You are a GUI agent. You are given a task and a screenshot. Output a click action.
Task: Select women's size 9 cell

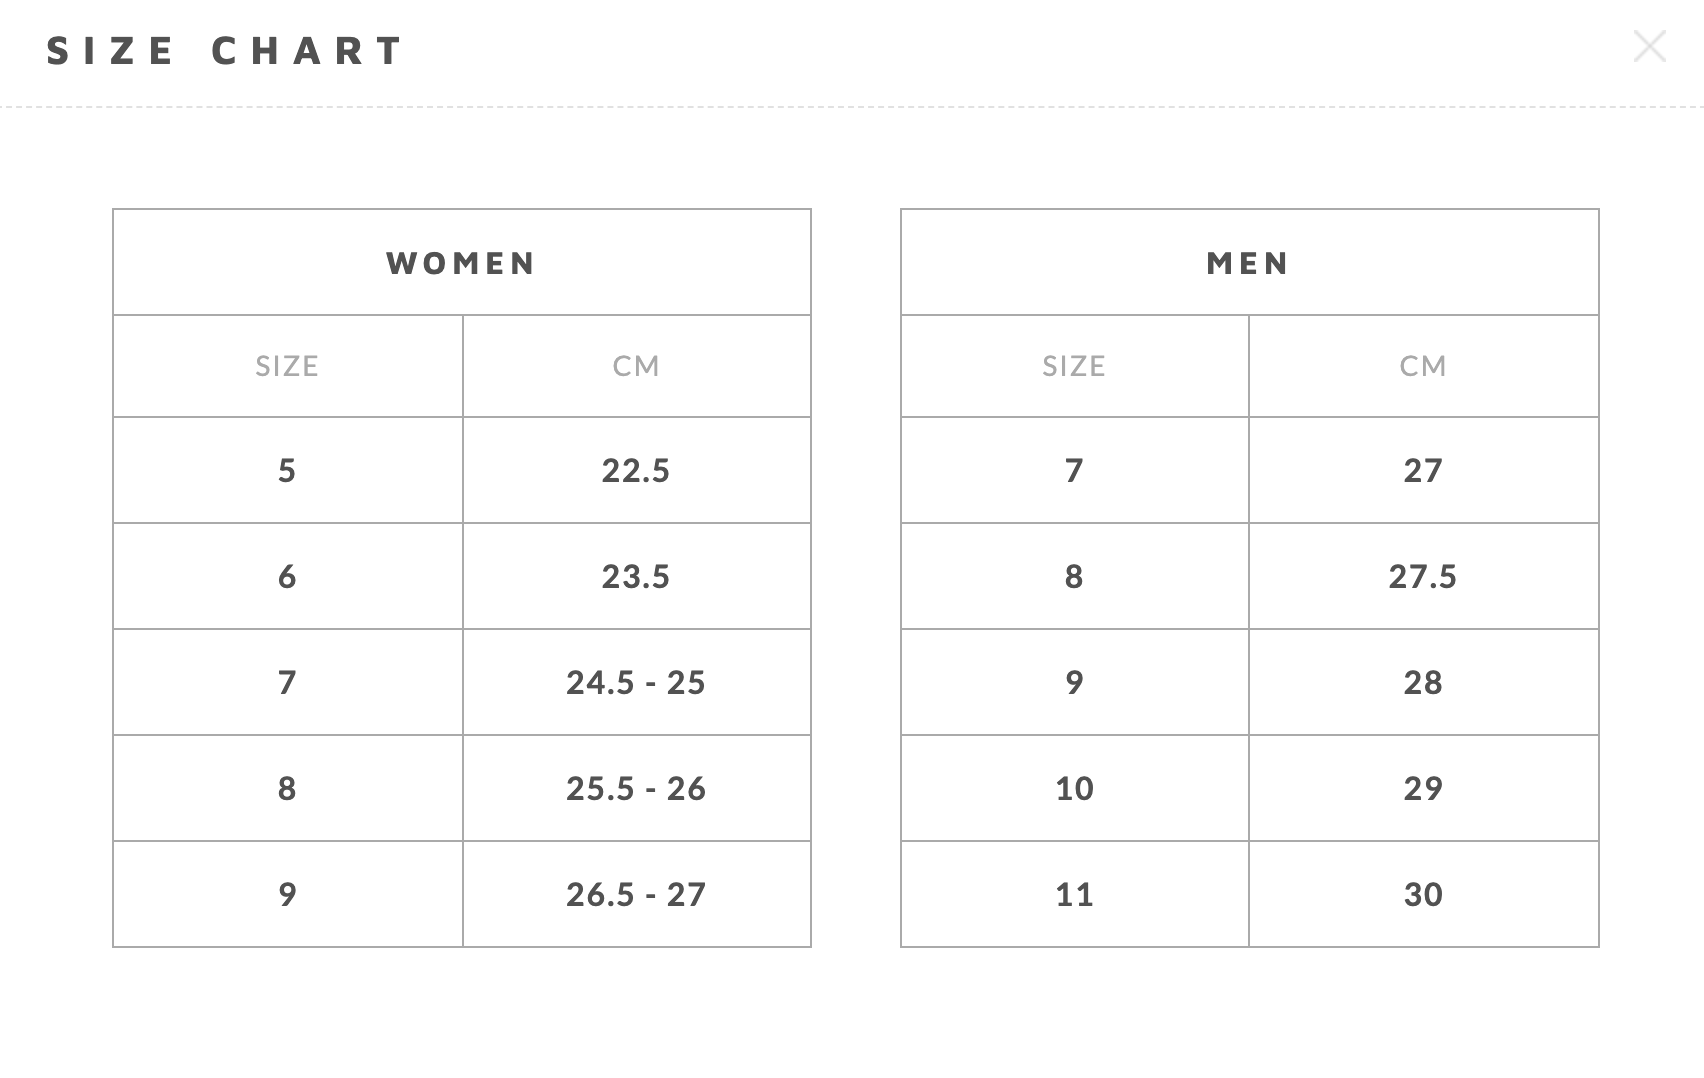tap(288, 894)
